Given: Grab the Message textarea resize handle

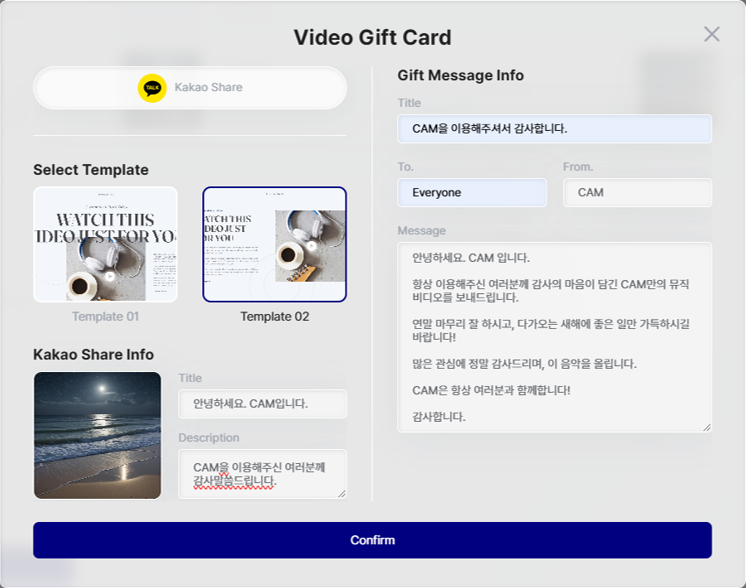Looking at the screenshot, I should (x=706, y=427).
